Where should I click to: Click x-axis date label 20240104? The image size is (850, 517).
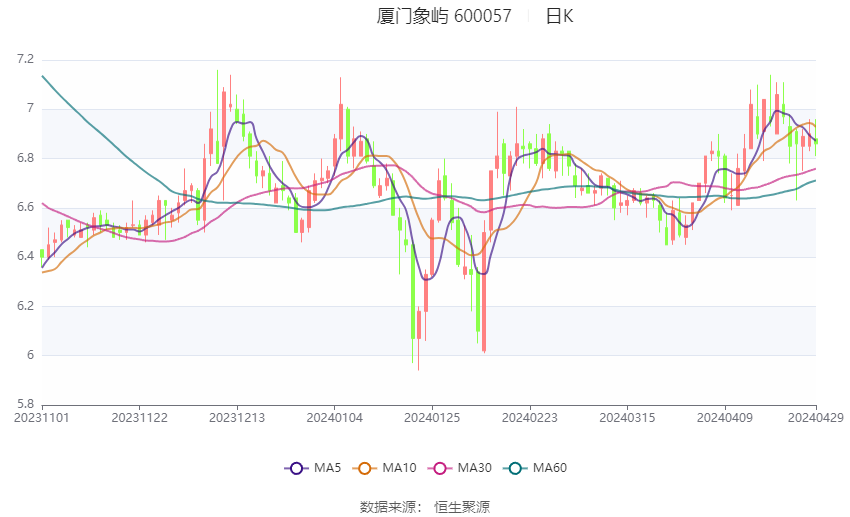click(x=334, y=418)
